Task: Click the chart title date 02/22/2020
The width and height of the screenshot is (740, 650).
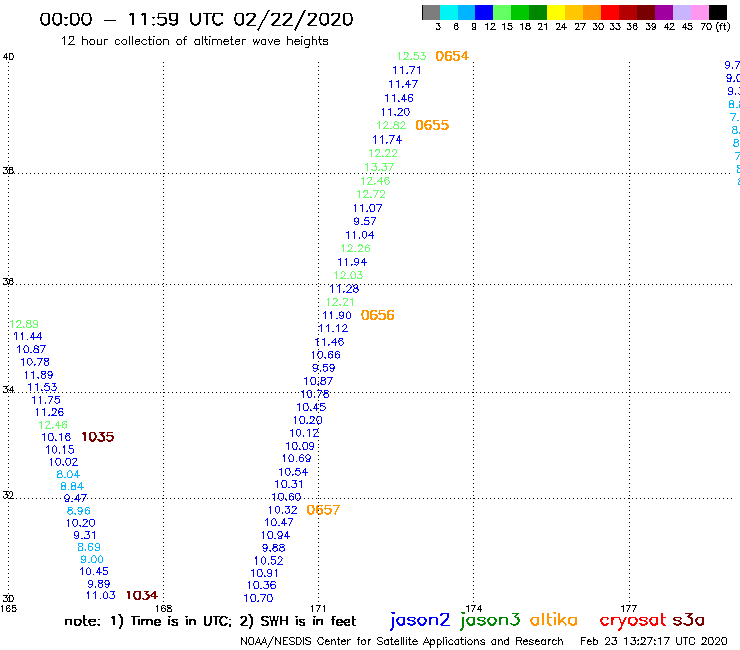Action: pos(293,20)
